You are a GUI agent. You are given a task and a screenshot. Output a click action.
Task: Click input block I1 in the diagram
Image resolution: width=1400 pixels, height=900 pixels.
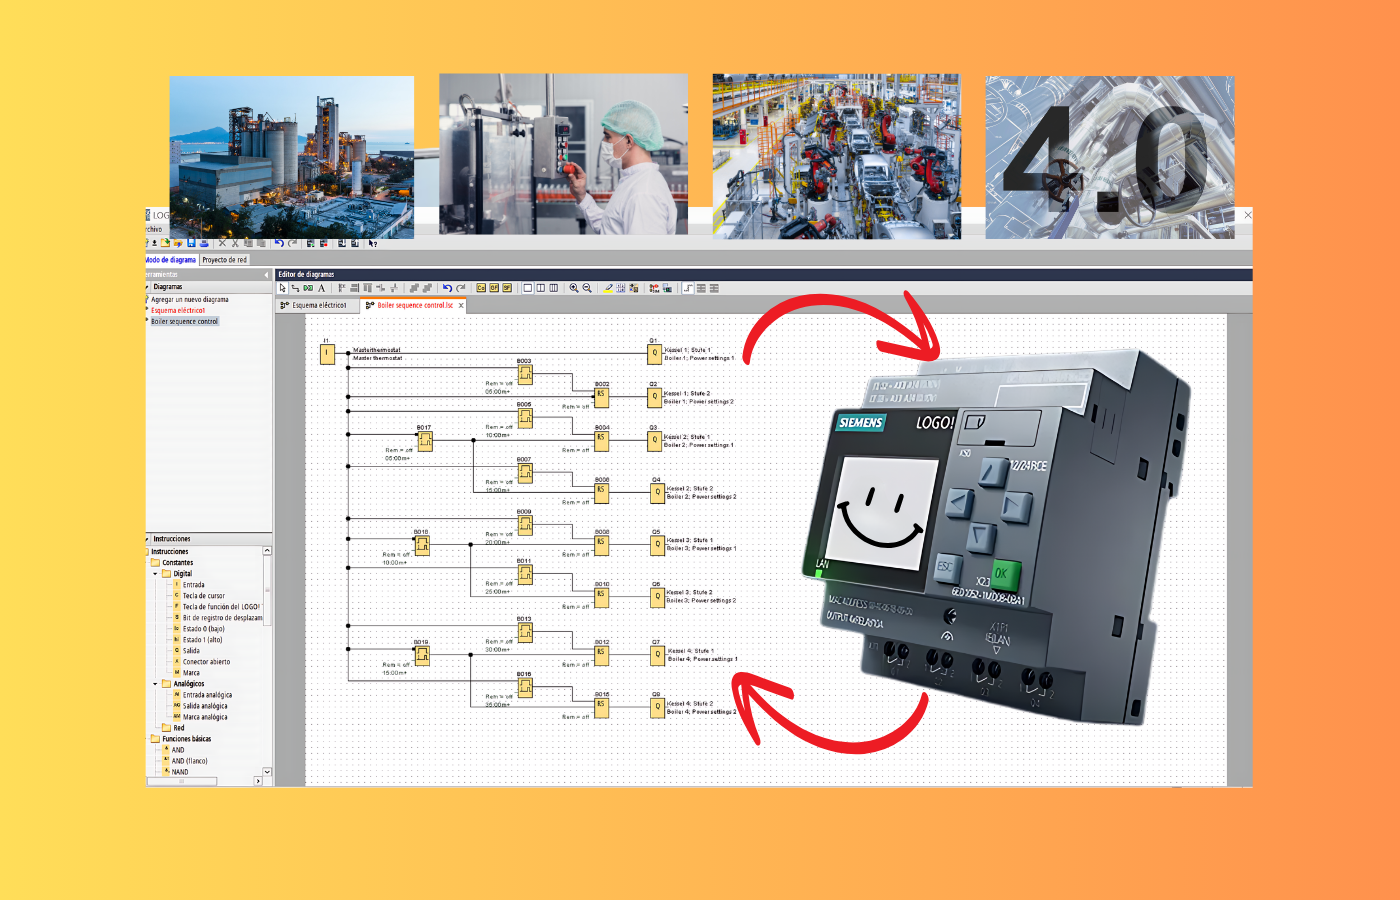(x=327, y=353)
